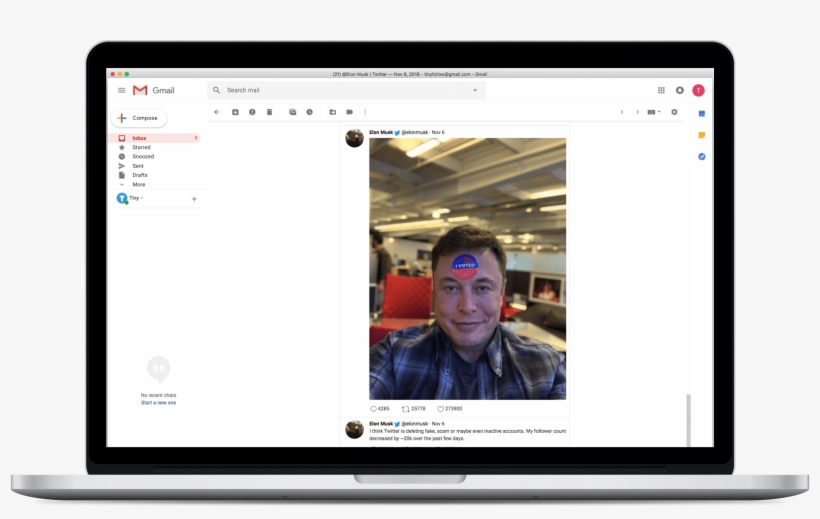The width and height of the screenshot is (820, 519).
Task: Expand the search options dropdown arrow
Action: tap(475, 90)
